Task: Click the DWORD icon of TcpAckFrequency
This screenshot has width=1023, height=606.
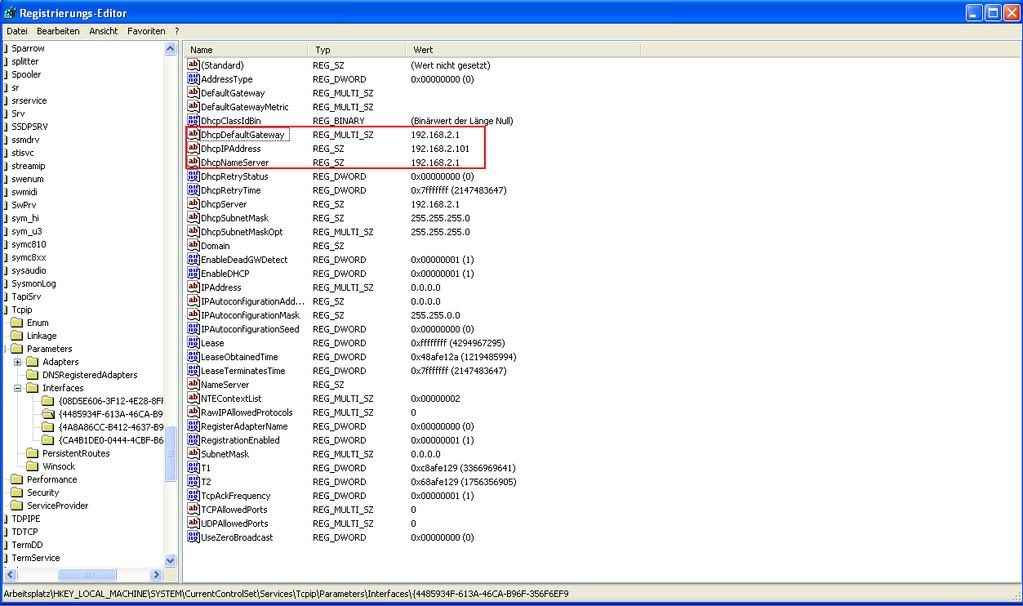Action: [193, 495]
